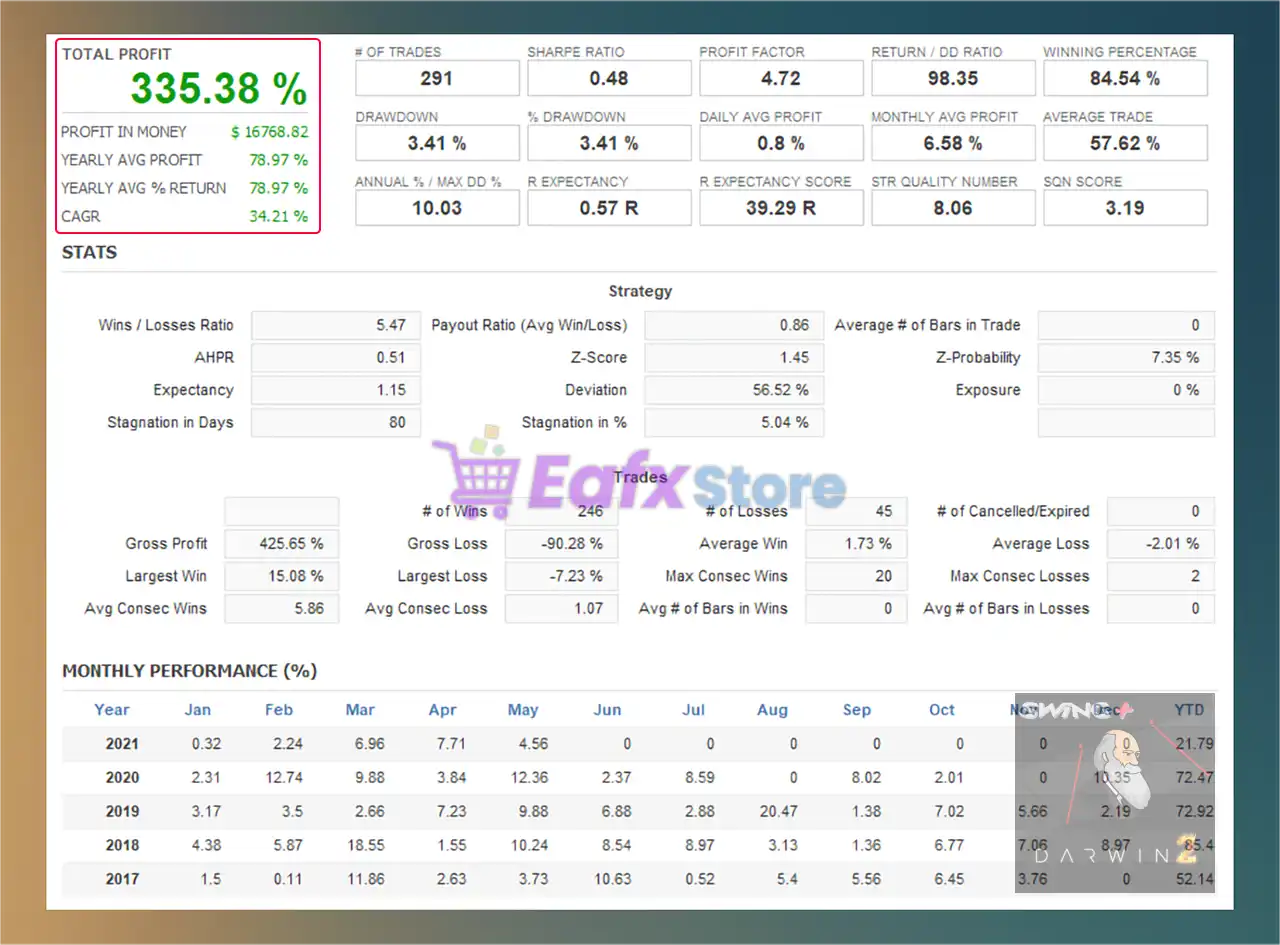The image size is (1280, 945).
Task: Select the CAGR 34.21 % value
Action: (x=278, y=216)
